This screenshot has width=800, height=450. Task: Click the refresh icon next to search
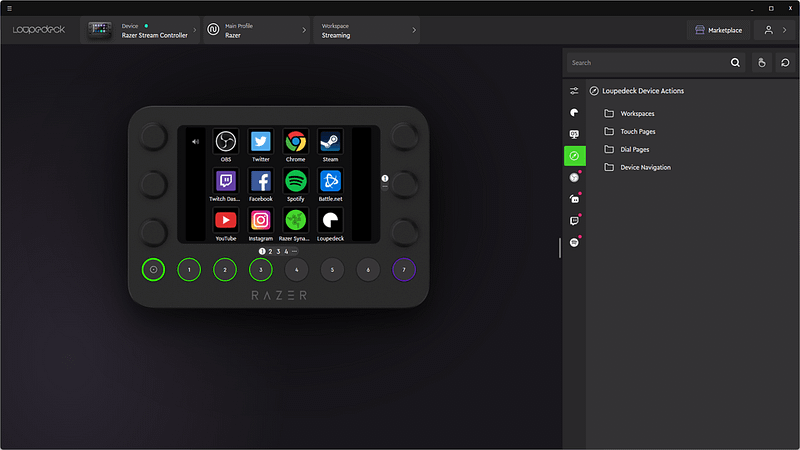(x=785, y=63)
